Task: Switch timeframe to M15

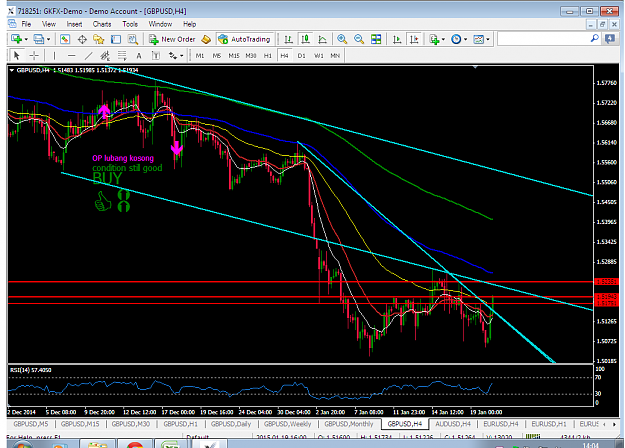Action: 234,56
